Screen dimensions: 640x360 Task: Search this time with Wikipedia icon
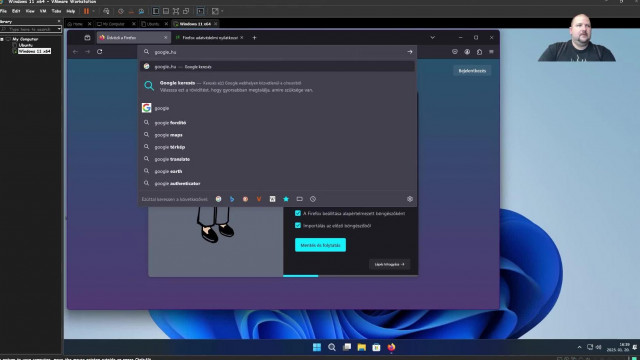tap(272, 199)
